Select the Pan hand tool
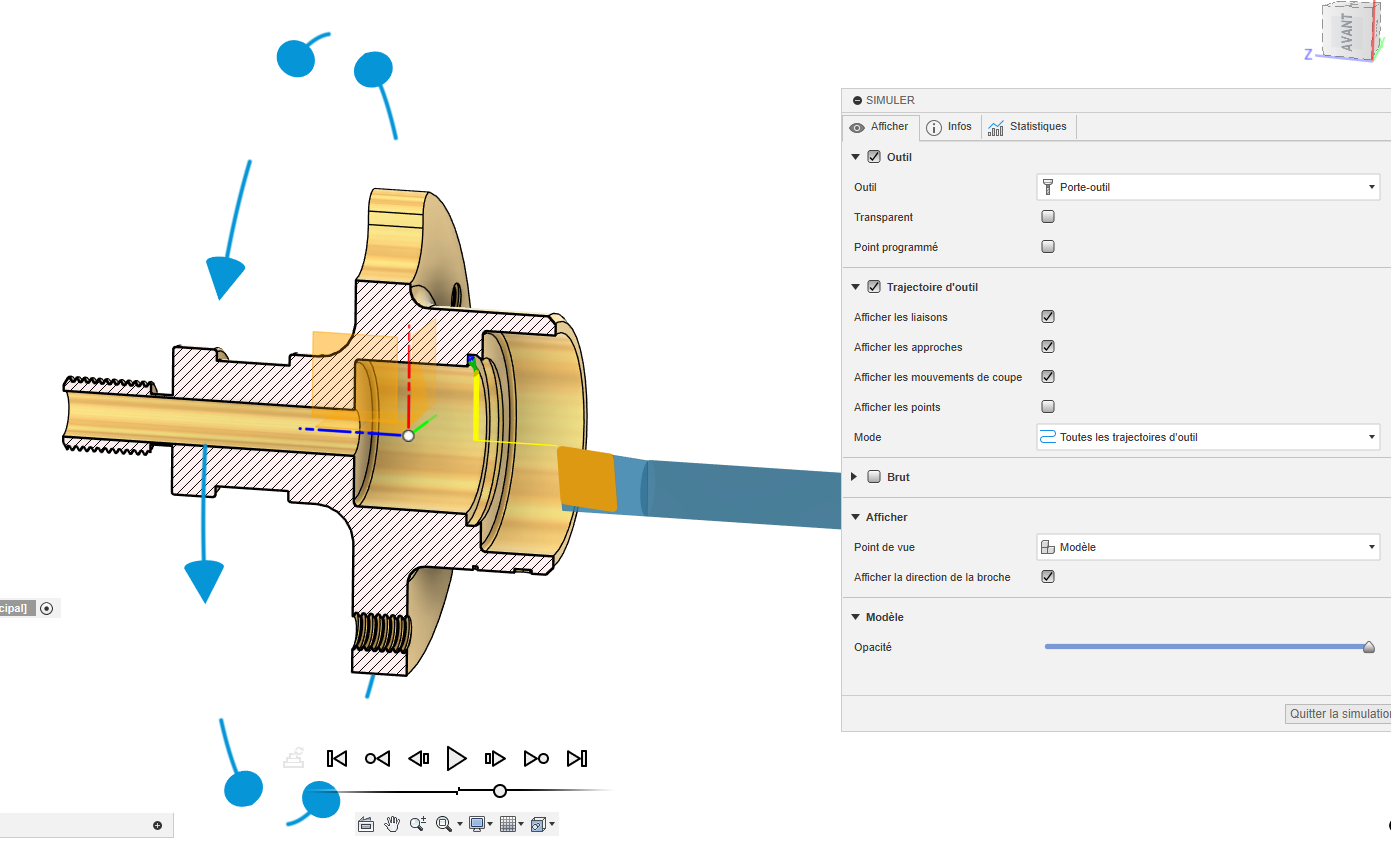1391x842 pixels. coord(392,824)
